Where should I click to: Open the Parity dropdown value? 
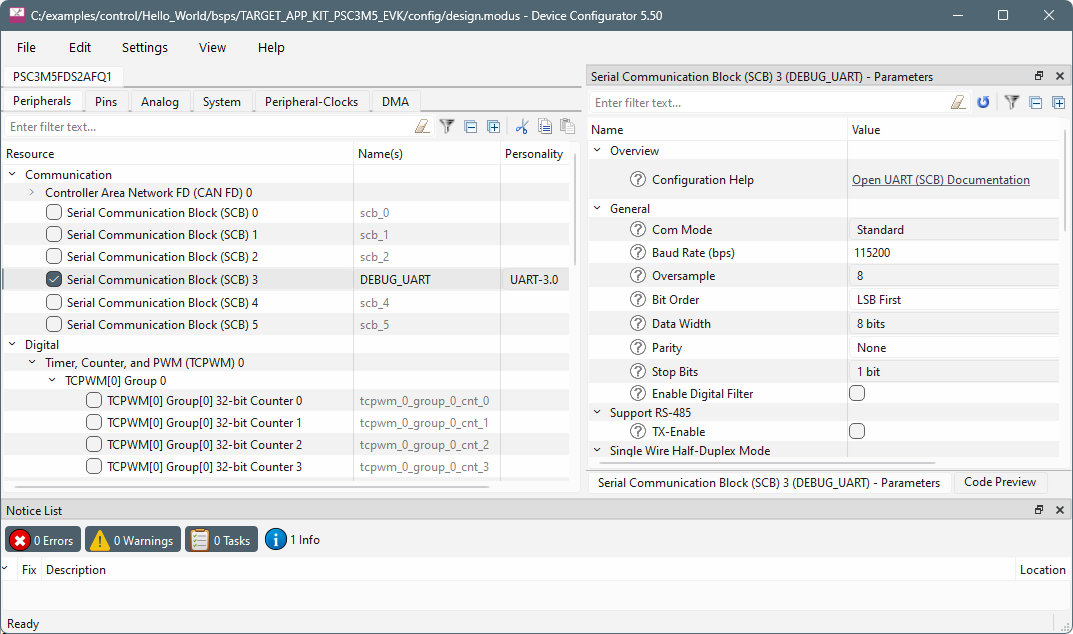tap(955, 348)
